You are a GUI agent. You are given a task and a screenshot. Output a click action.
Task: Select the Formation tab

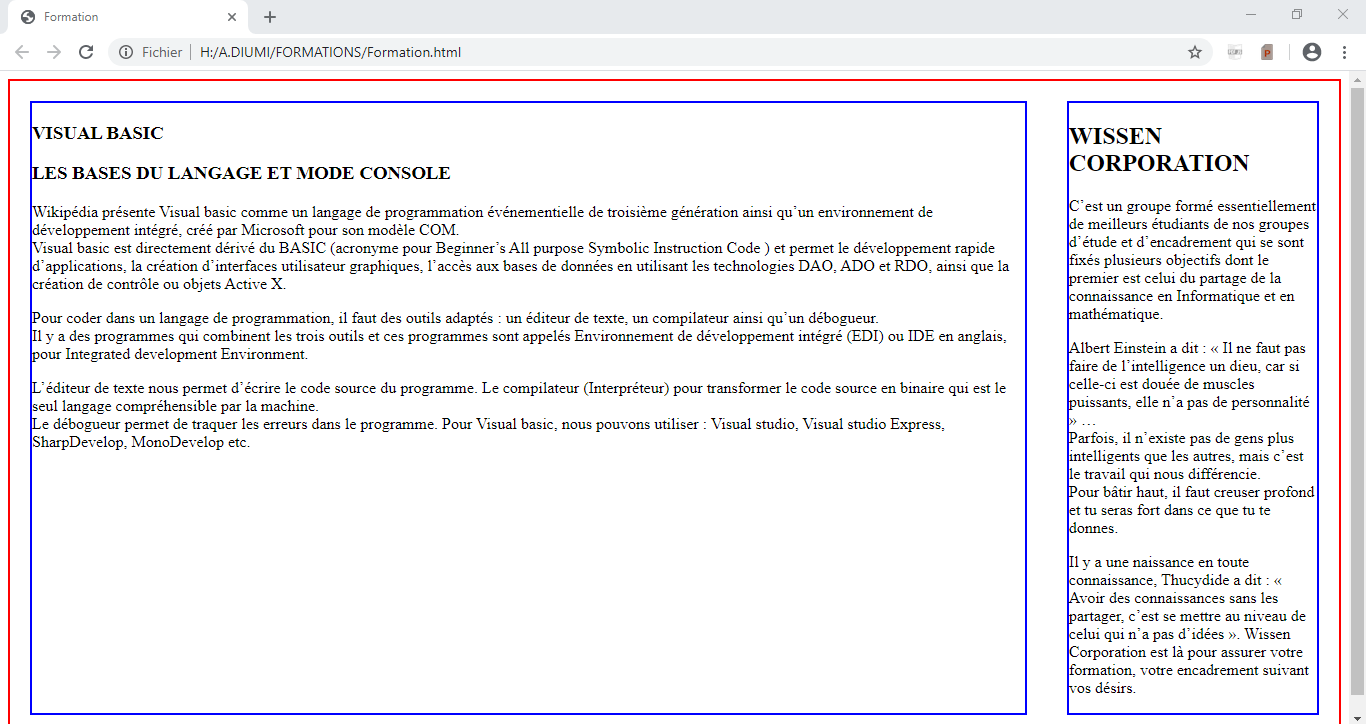pyautogui.click(x=127, y=17)
